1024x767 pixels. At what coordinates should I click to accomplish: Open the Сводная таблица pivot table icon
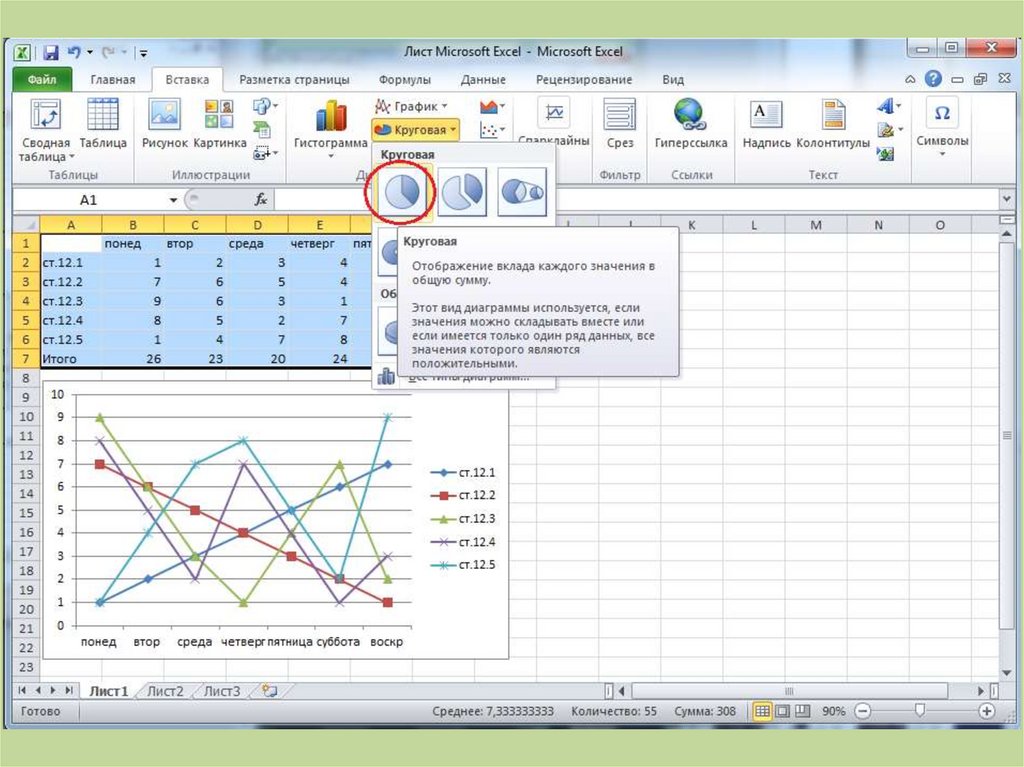coord(46,115)
